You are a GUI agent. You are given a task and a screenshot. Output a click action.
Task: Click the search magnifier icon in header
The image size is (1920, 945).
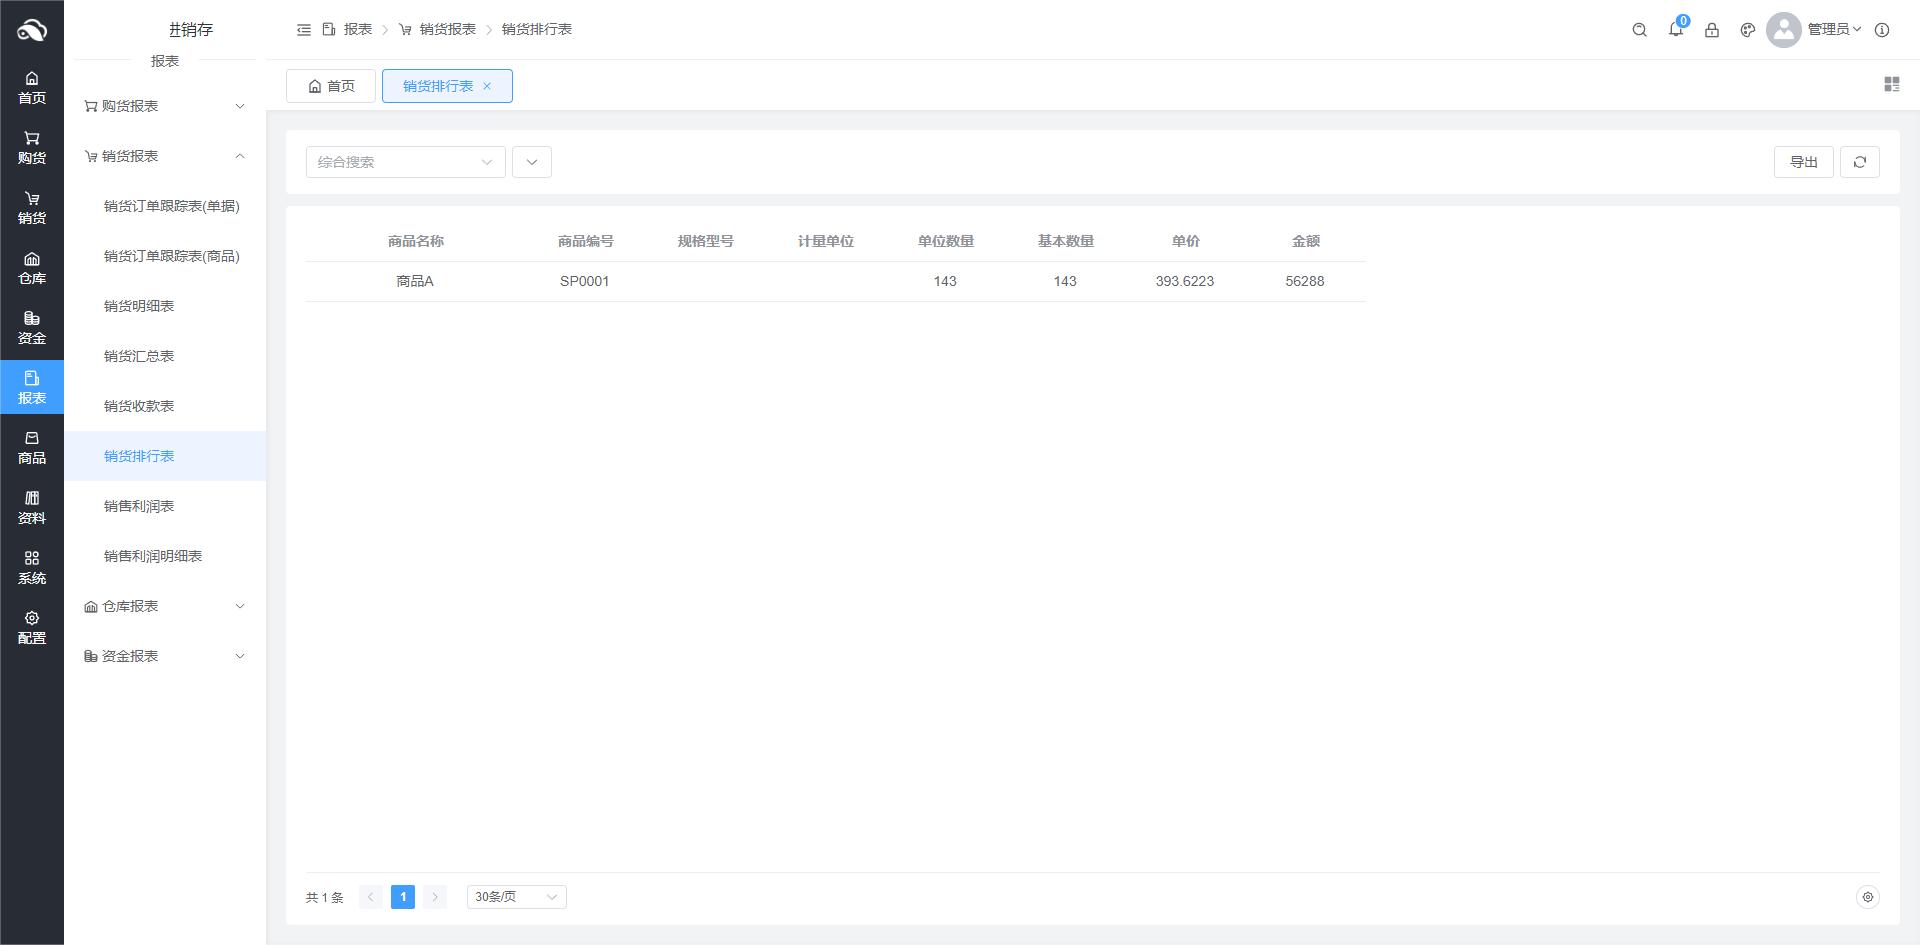point(1639,30)
